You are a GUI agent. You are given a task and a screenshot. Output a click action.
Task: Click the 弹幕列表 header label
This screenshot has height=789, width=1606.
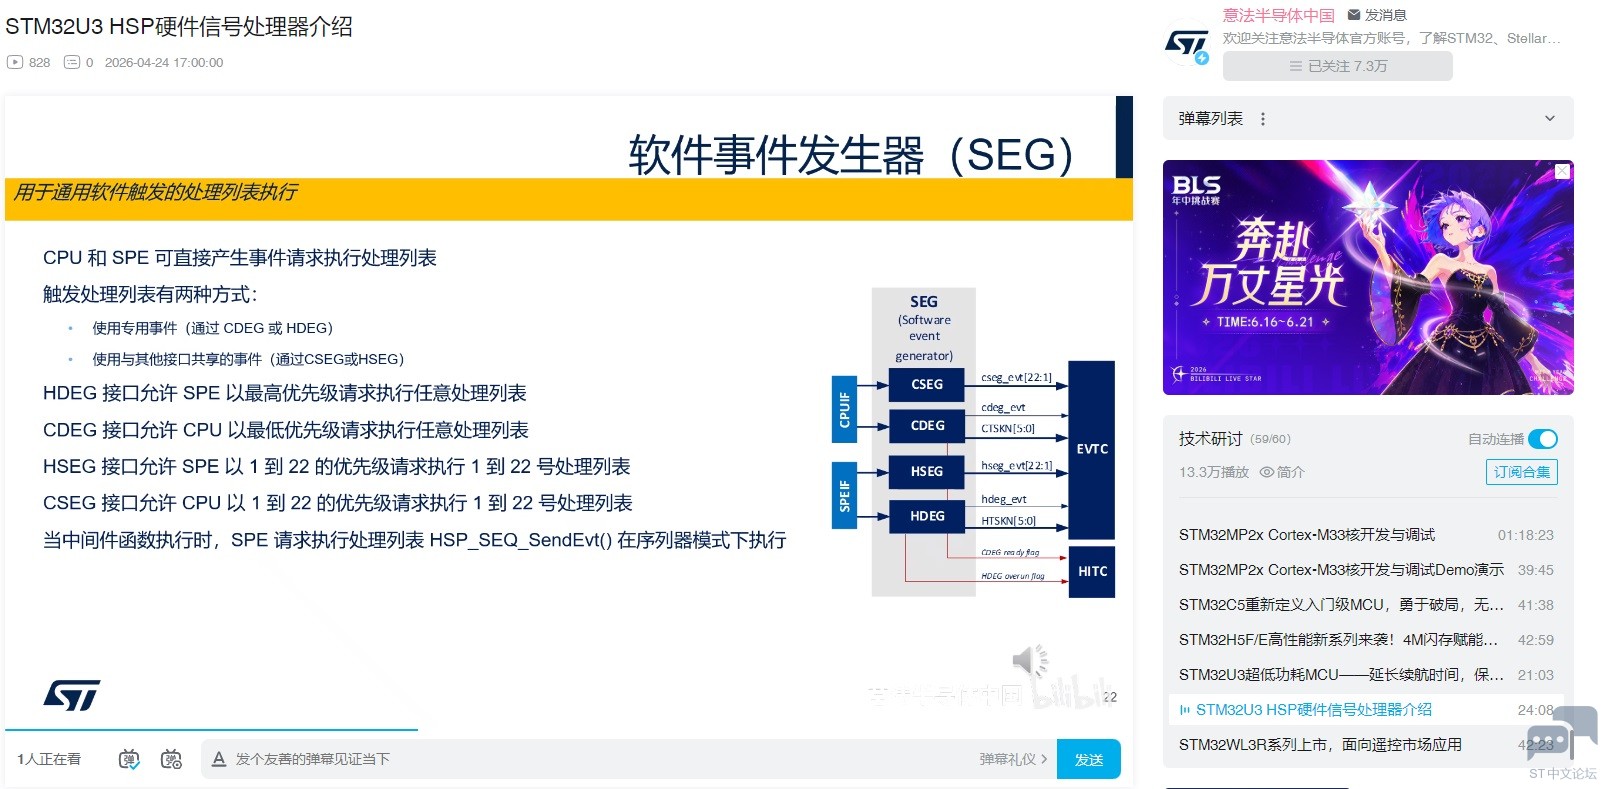1210,119
